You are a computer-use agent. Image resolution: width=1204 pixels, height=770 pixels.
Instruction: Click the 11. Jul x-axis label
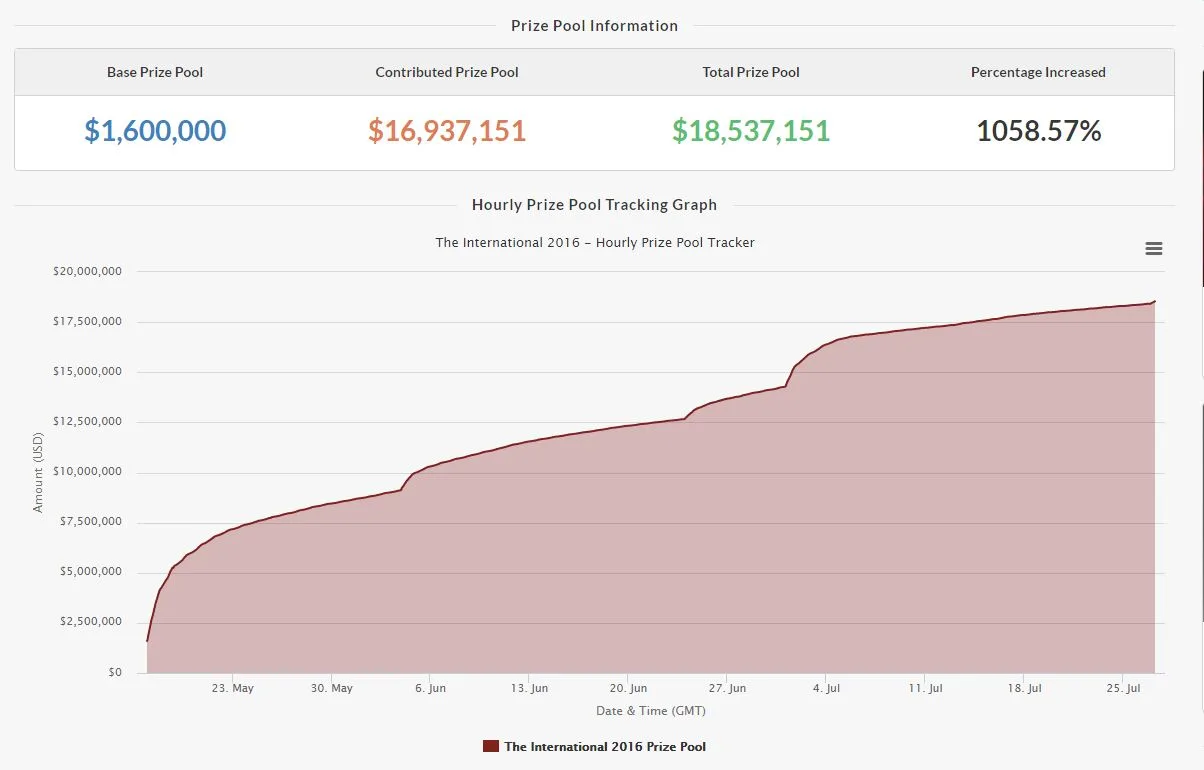coord(925,688)
